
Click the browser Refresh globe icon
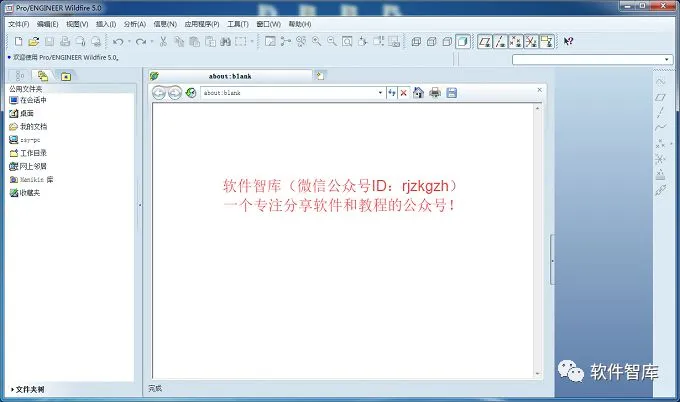point(191,92)
